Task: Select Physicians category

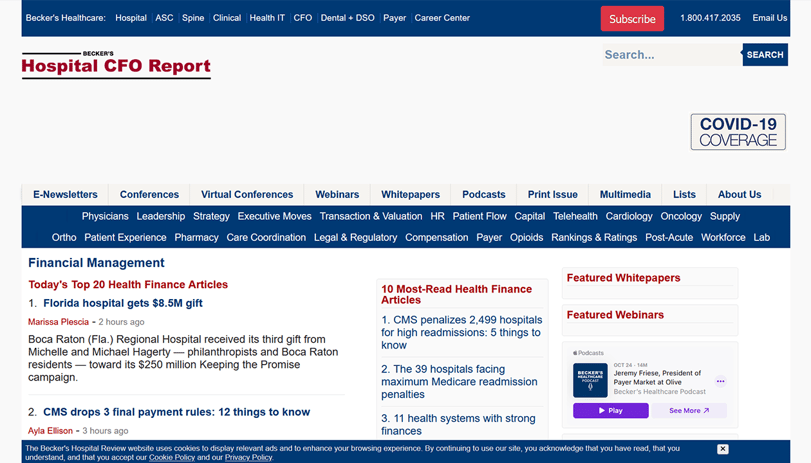Action: coord(105,216)
